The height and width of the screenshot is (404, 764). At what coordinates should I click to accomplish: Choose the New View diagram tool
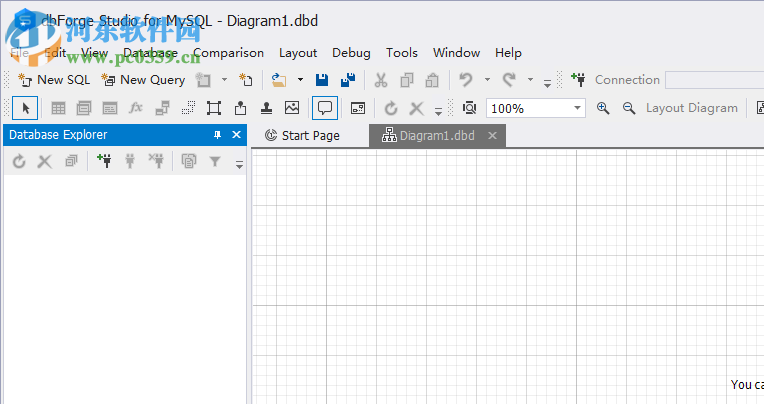pos(84,108)
